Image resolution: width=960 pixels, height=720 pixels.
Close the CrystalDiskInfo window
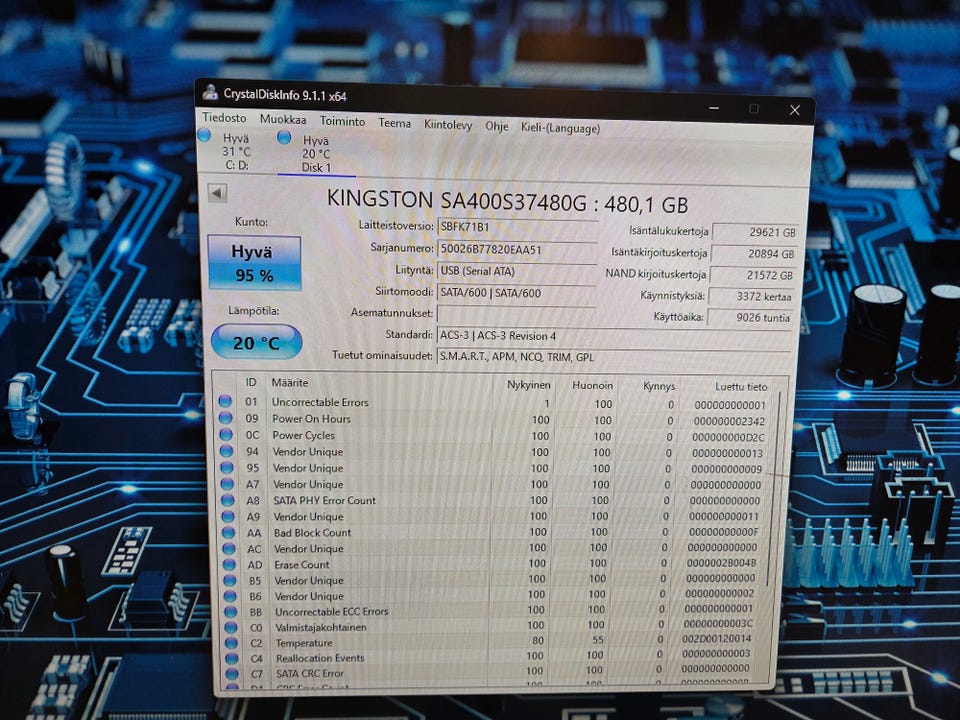pyautogui.click(x=795, y=110)
